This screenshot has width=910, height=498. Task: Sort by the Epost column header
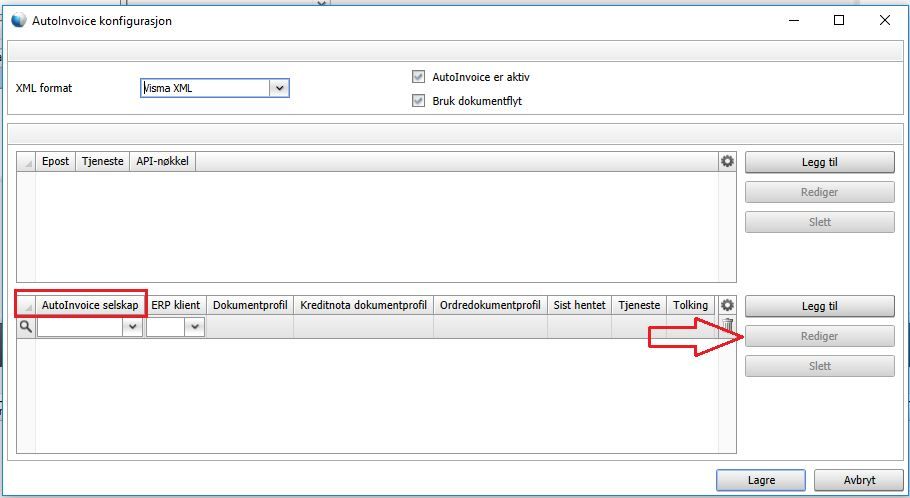point(55,161)
